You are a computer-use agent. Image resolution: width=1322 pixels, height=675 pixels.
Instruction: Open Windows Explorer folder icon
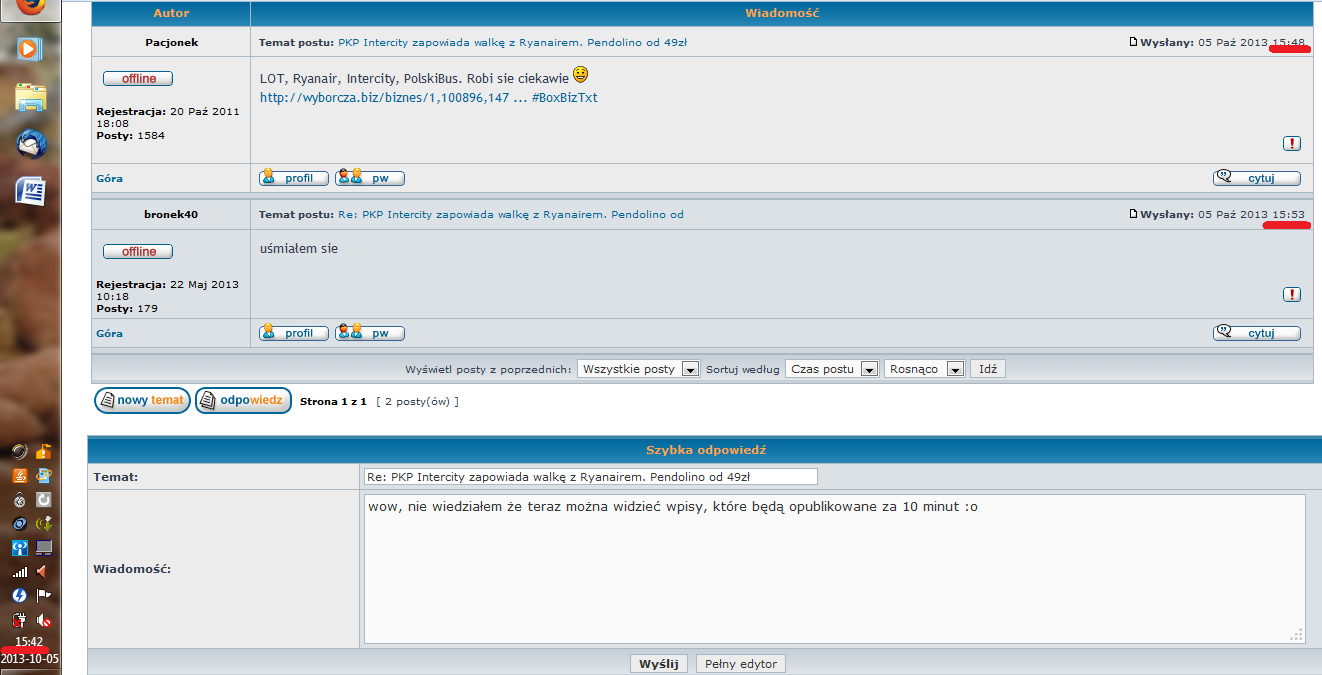pos(30,97)
